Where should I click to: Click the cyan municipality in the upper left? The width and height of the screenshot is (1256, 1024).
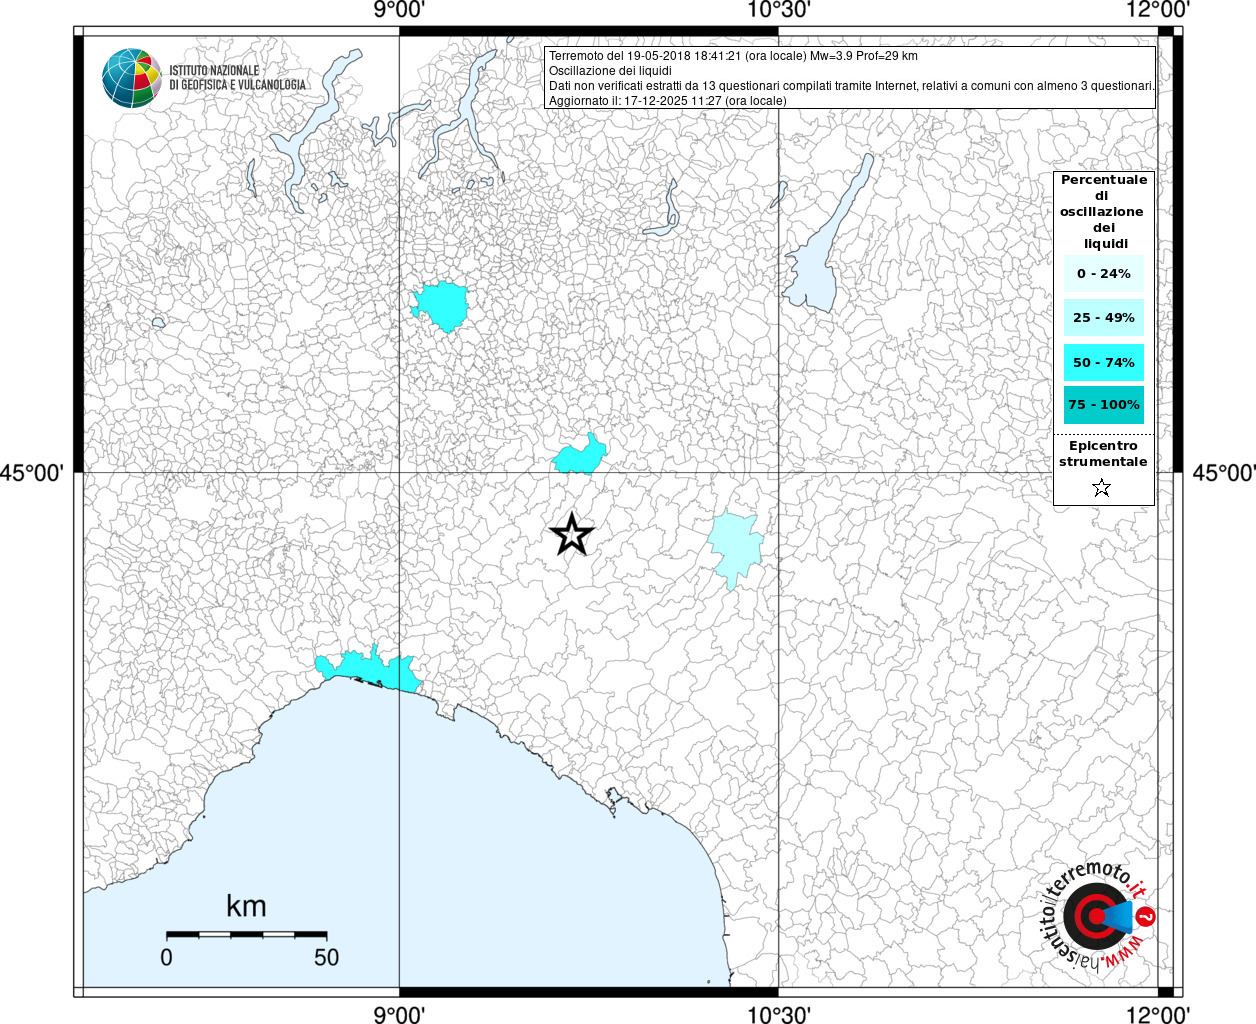tap(441, 305)
